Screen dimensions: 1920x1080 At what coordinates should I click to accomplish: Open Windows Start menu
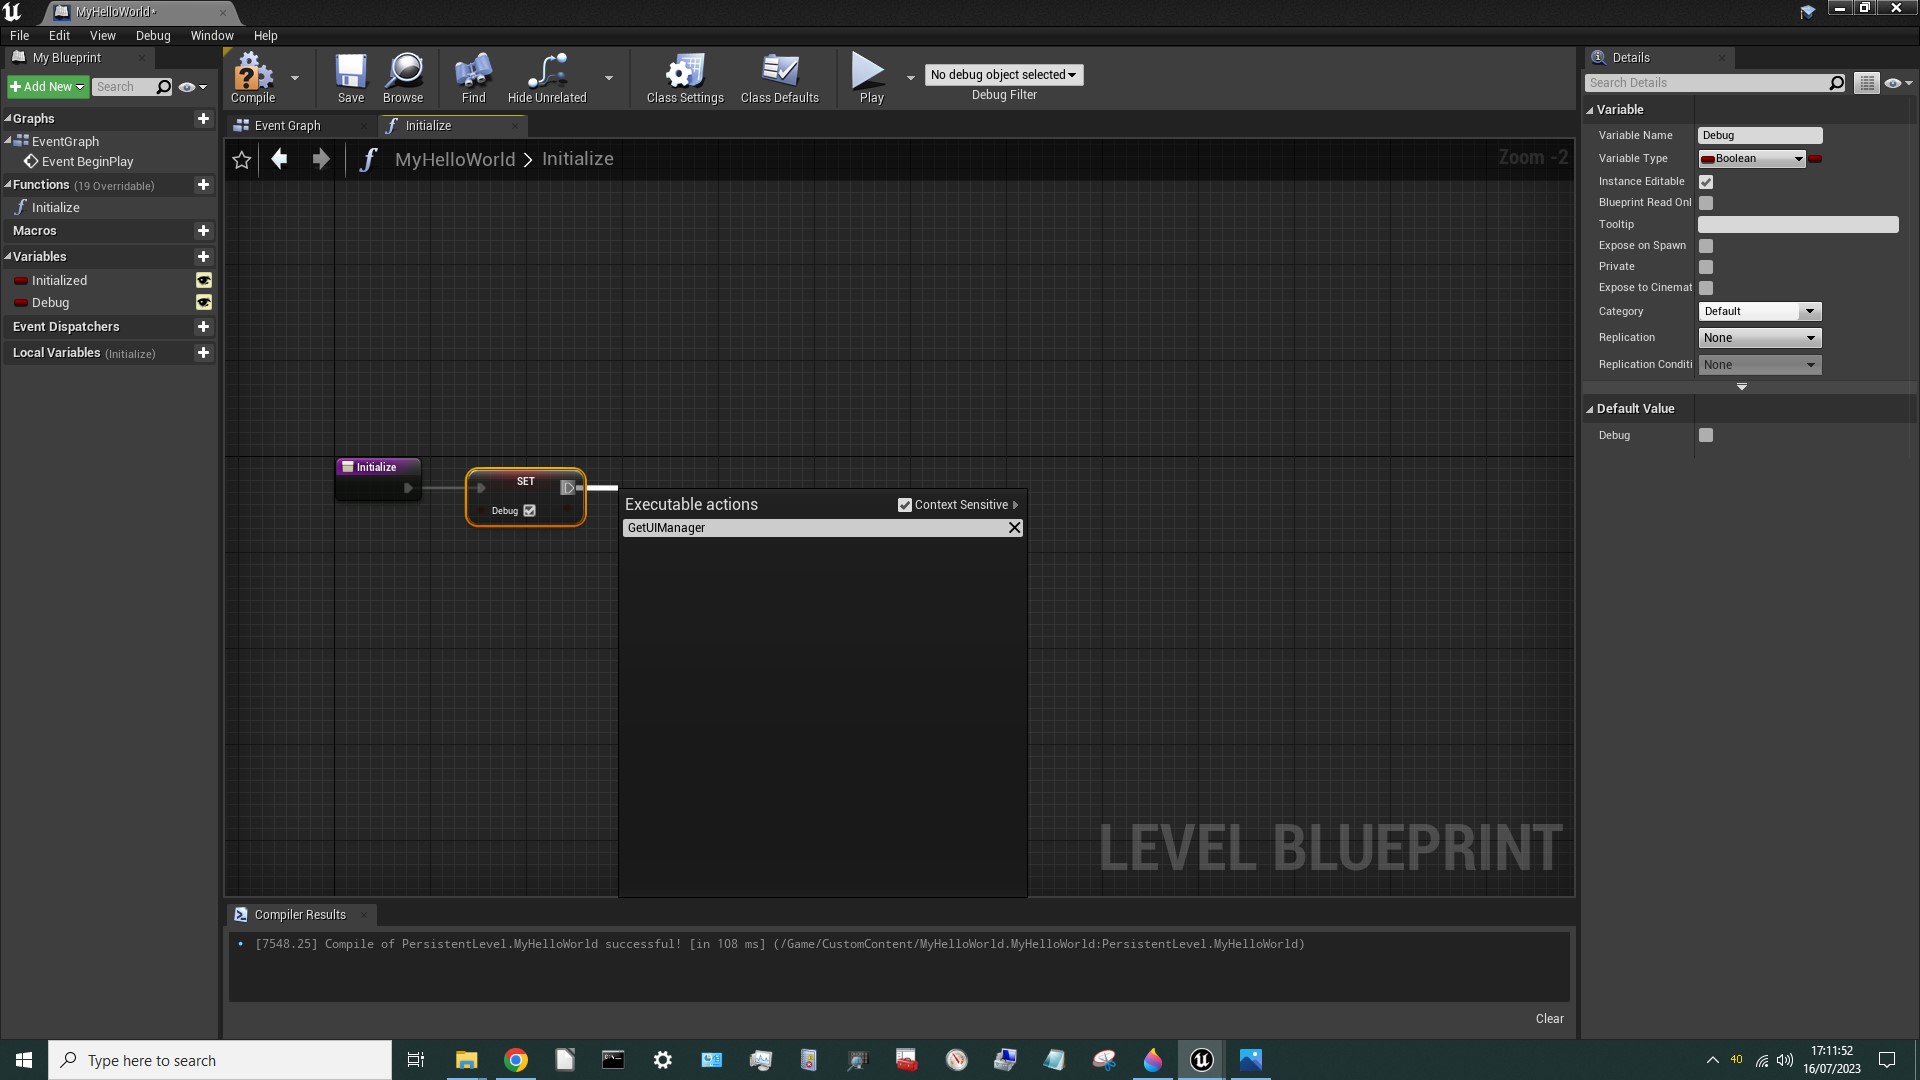tap(24, 1060)
